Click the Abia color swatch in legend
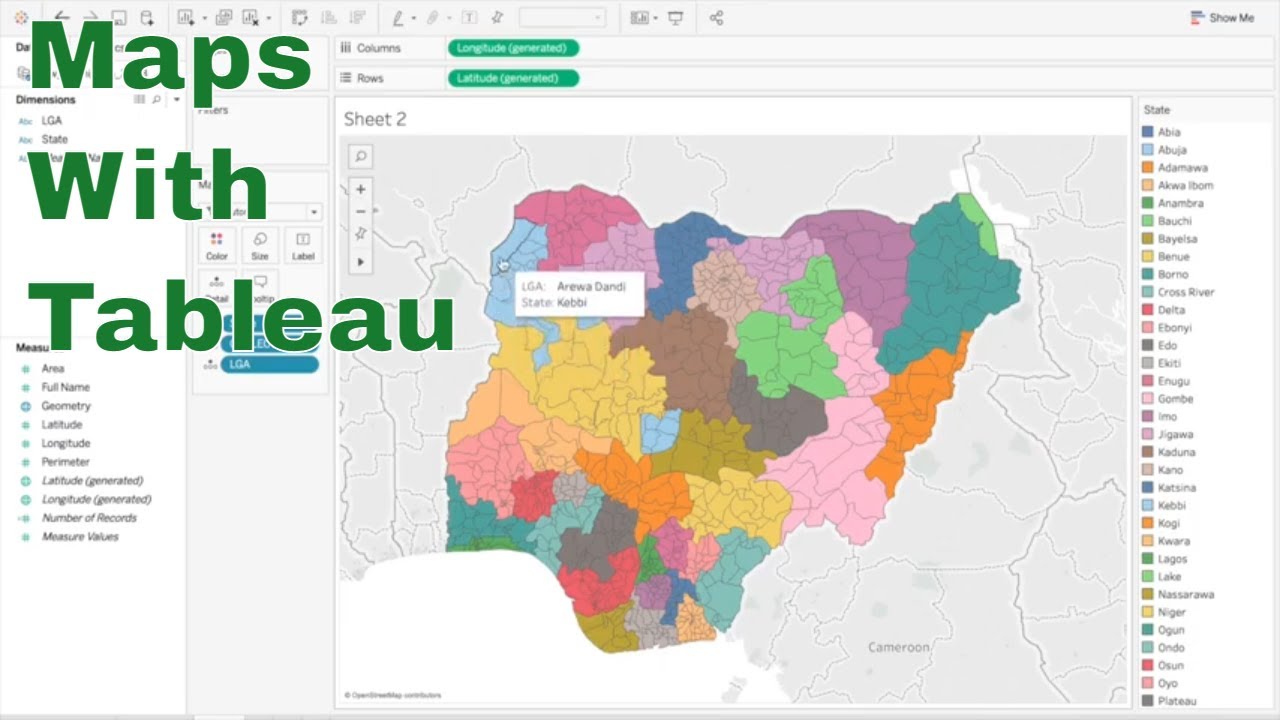The width and height of the screenshot is (1280, 720). (1148, 132)
